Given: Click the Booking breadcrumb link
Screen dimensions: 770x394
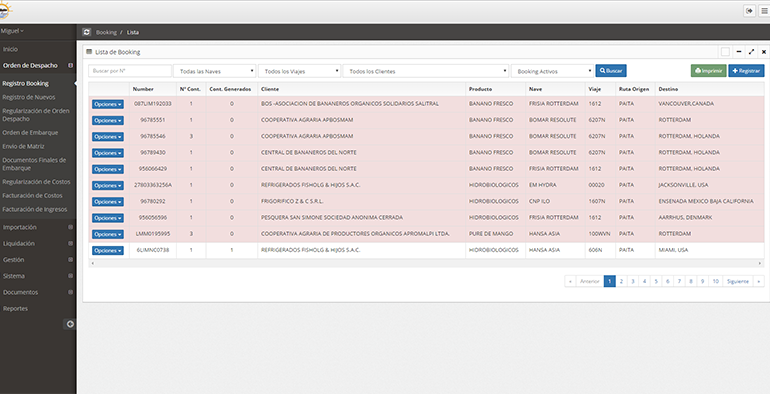Looking at the screenshot, I should tap(106, 32).
